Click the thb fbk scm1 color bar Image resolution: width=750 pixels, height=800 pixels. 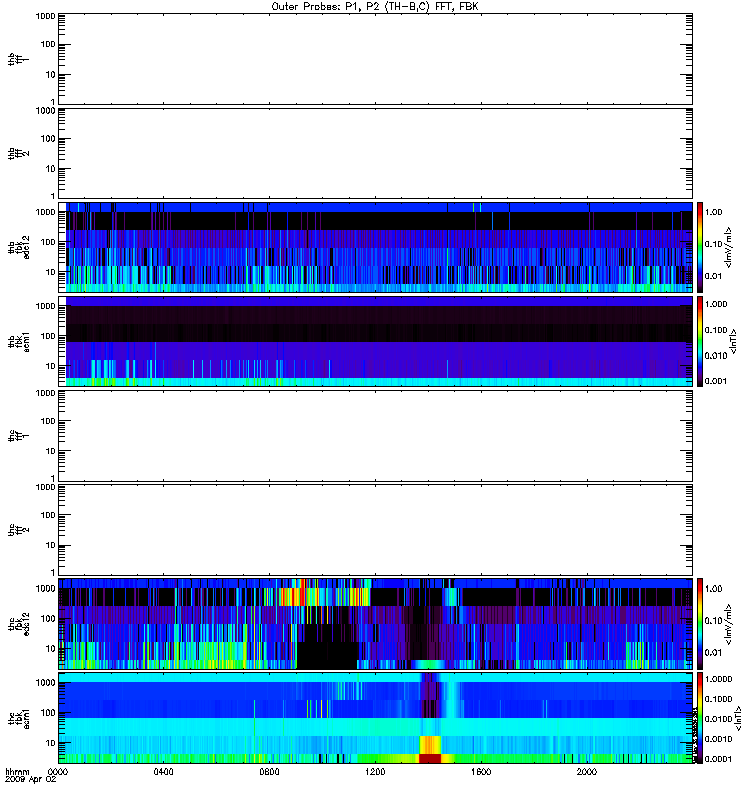[x=700, y=341]
